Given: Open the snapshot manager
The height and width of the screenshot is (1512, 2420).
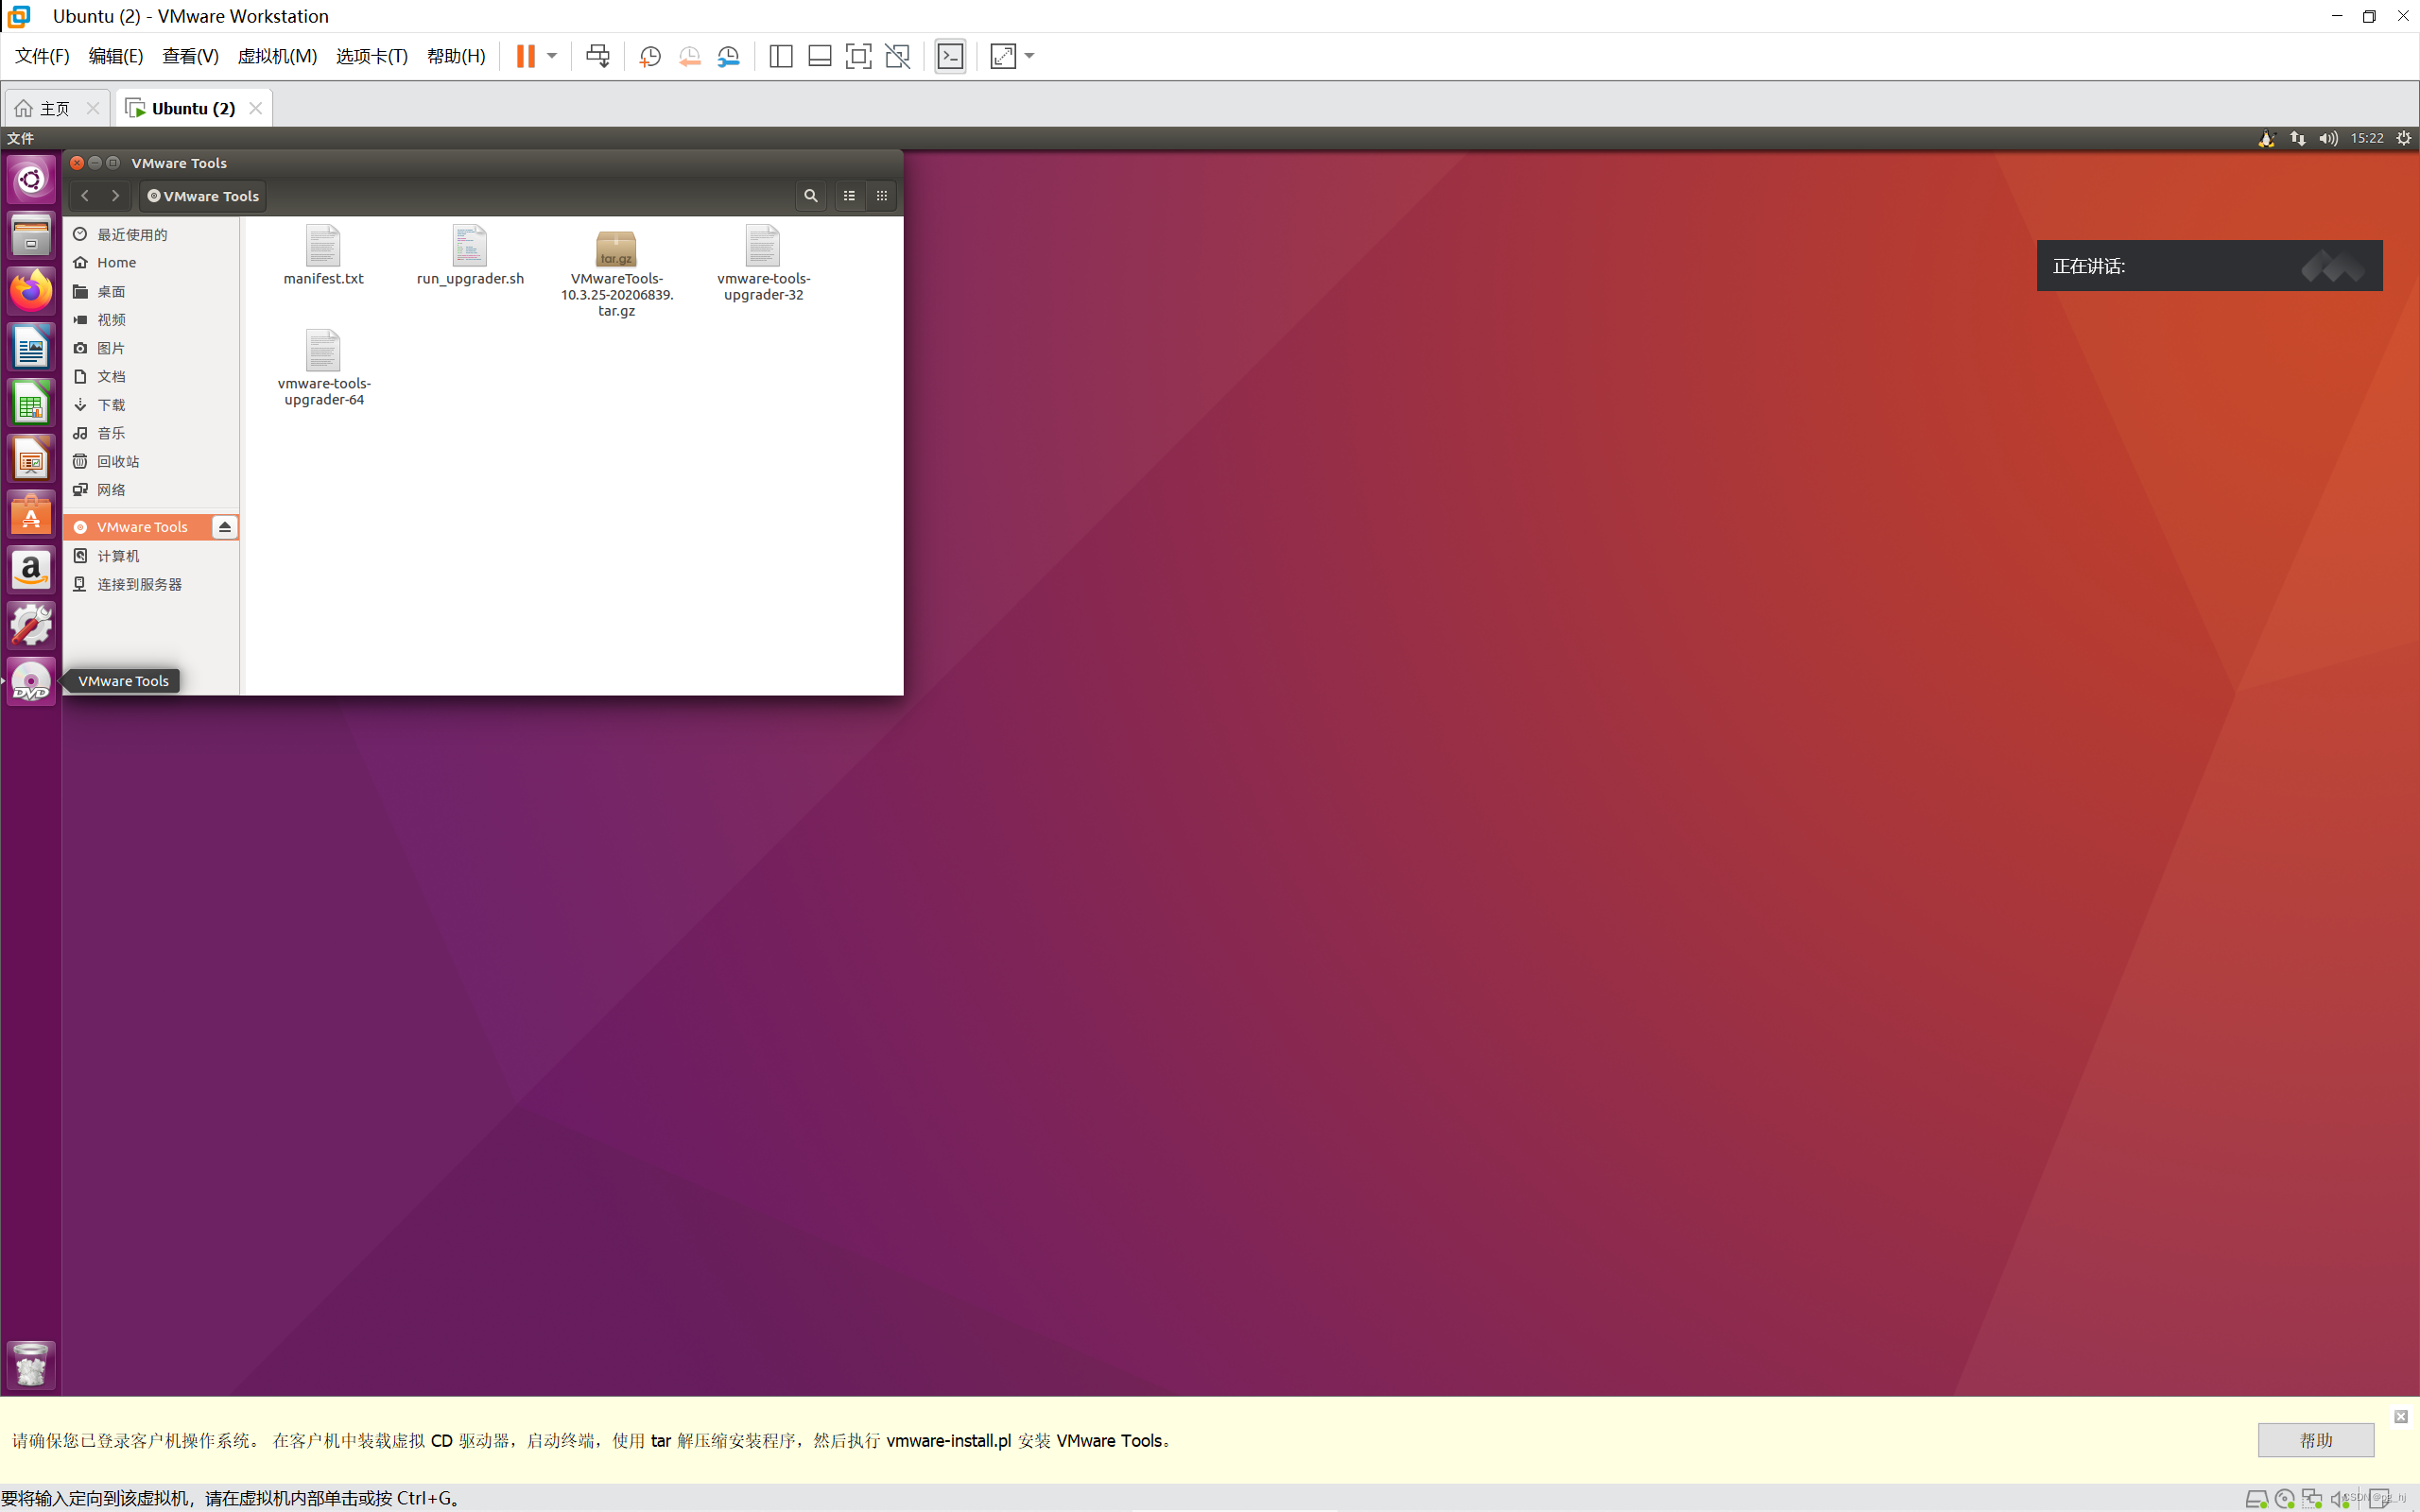Looking at the screenshot, I should (729, 56).
